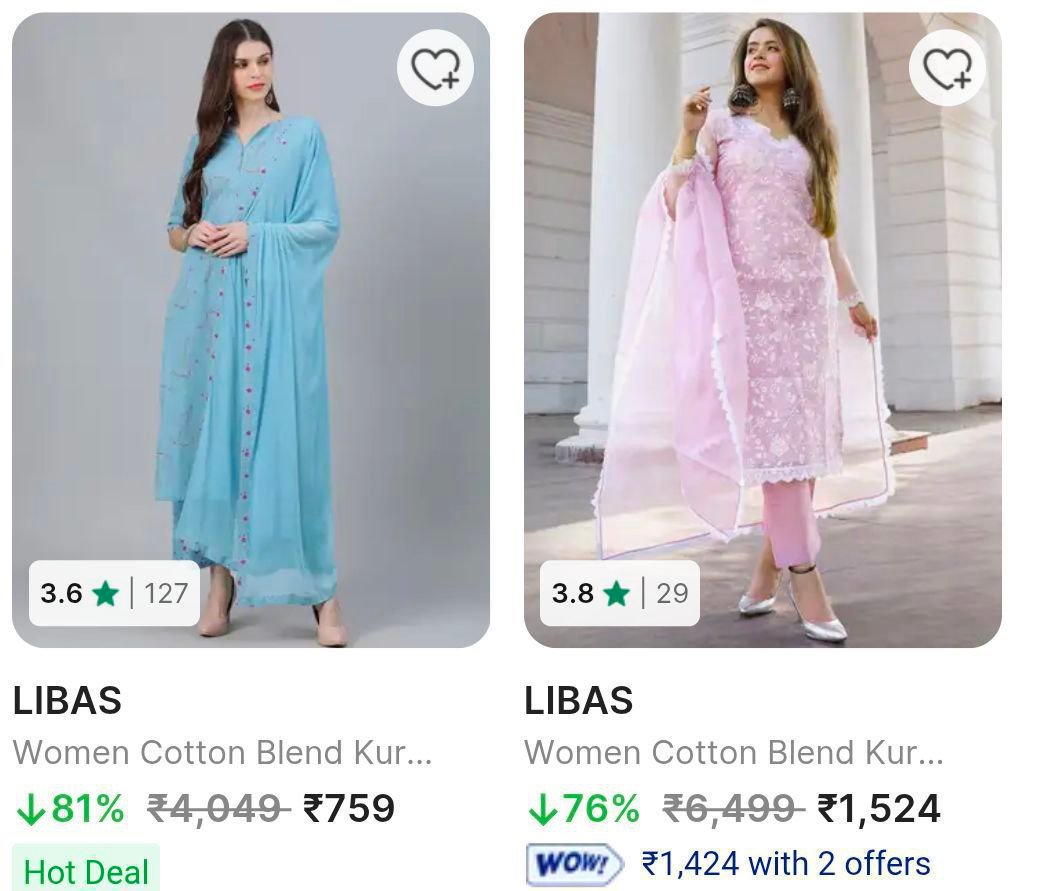Screen dimensions: 1047x891
Task: Add the blue kurta to wishlist
Action: 436,69
